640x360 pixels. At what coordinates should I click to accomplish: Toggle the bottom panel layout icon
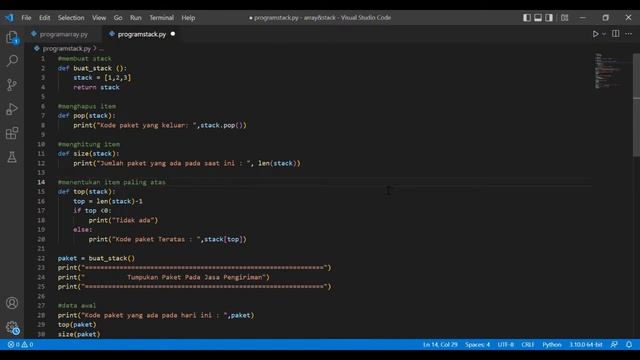[x=538, y=18]
